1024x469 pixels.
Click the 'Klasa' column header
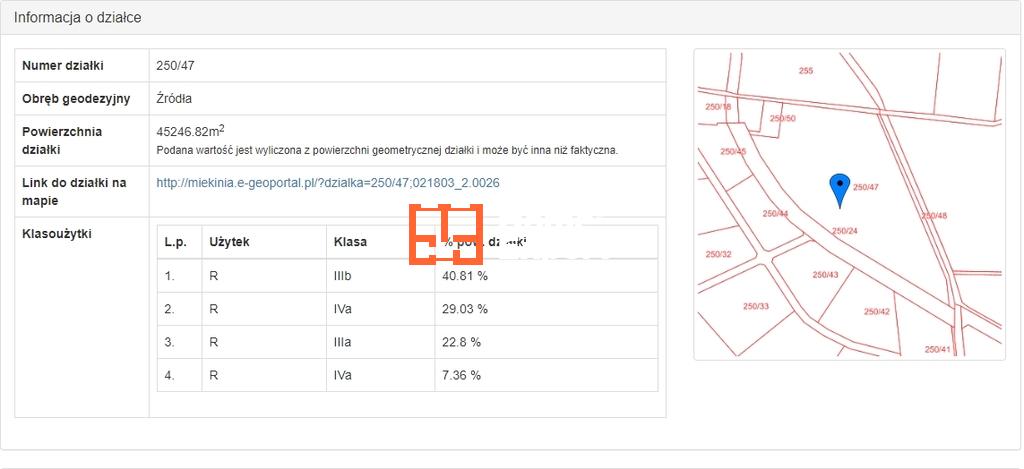[350, 242]
